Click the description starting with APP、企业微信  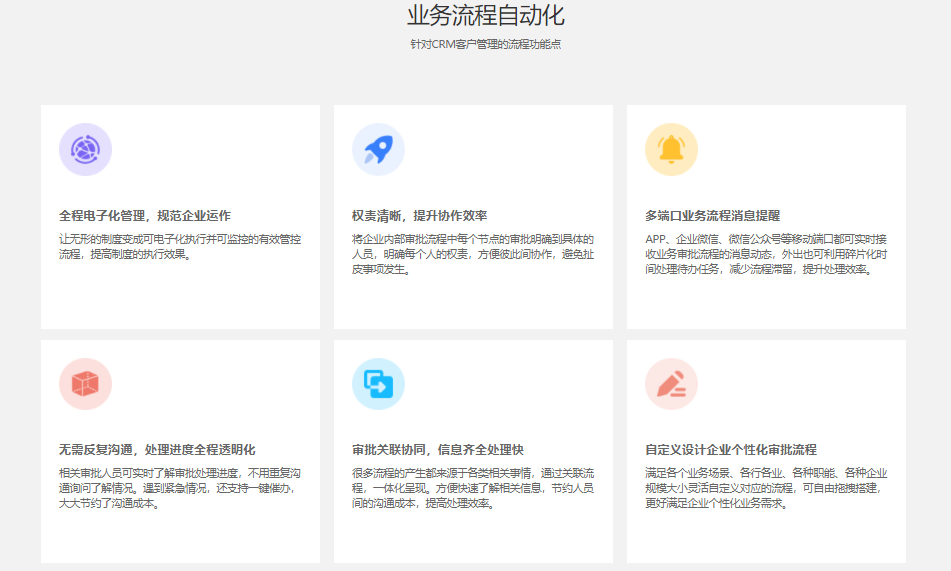(x=766, y=254)
